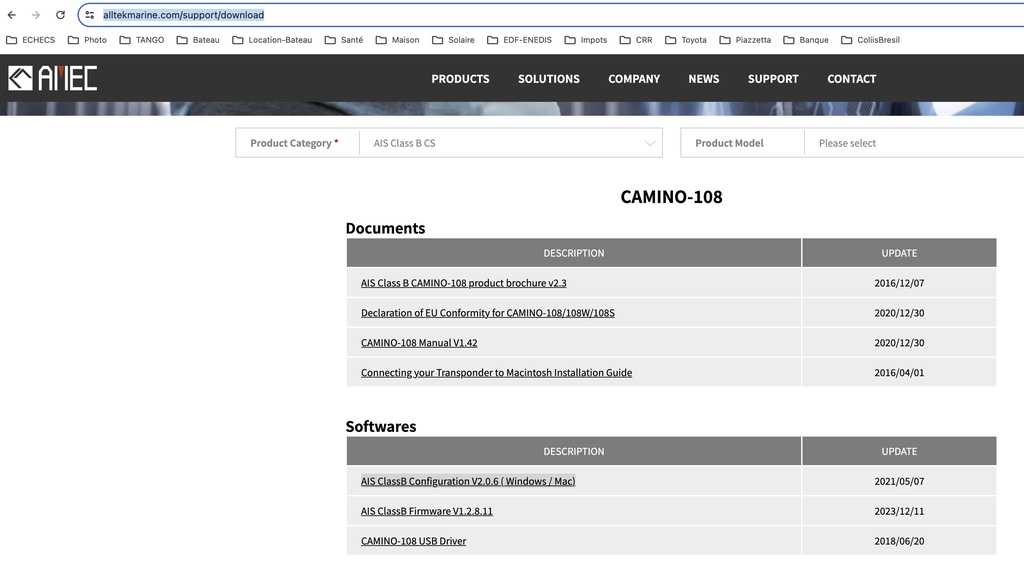Open the Photo bookmark folder
Viewport: 1024px width, 569px height.
click(x=88, y=40)
